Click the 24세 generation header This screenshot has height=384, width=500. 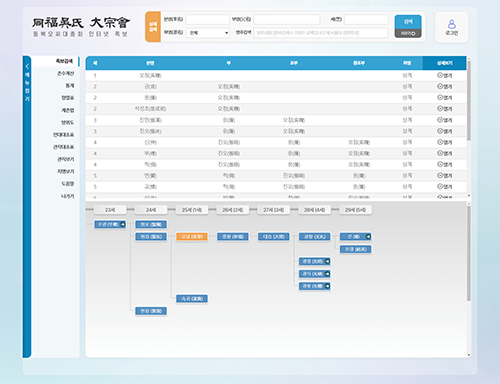pyautogui.click(x=151, y=210)
